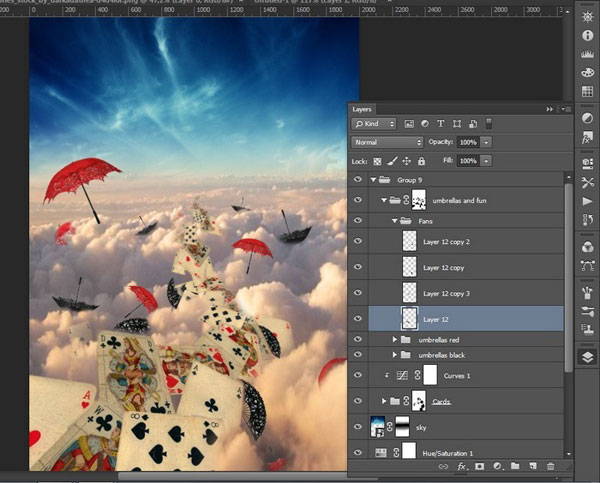The image size is (600, 483).
Task: Hide the Group 9 layer group
Action: coord(358,179)
